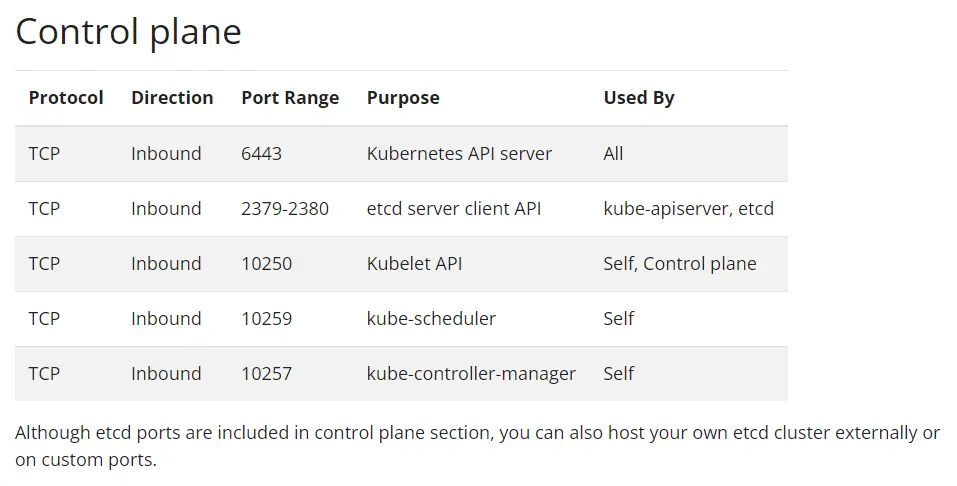Click port 10257 cell

(x=267, y=374)
